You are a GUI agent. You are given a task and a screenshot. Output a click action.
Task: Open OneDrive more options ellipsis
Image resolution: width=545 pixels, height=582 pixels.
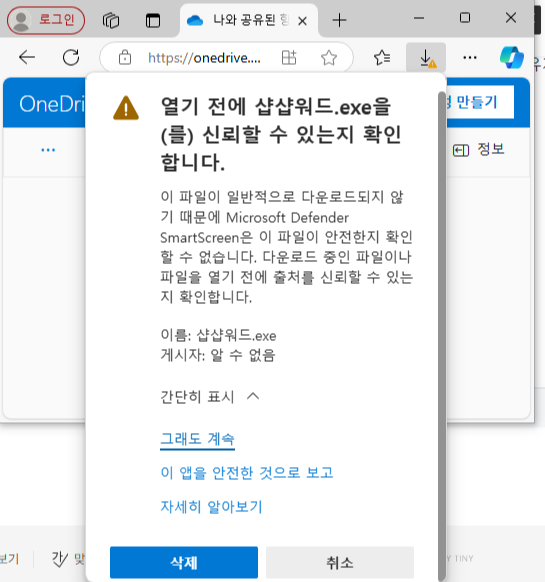point(48,150)
